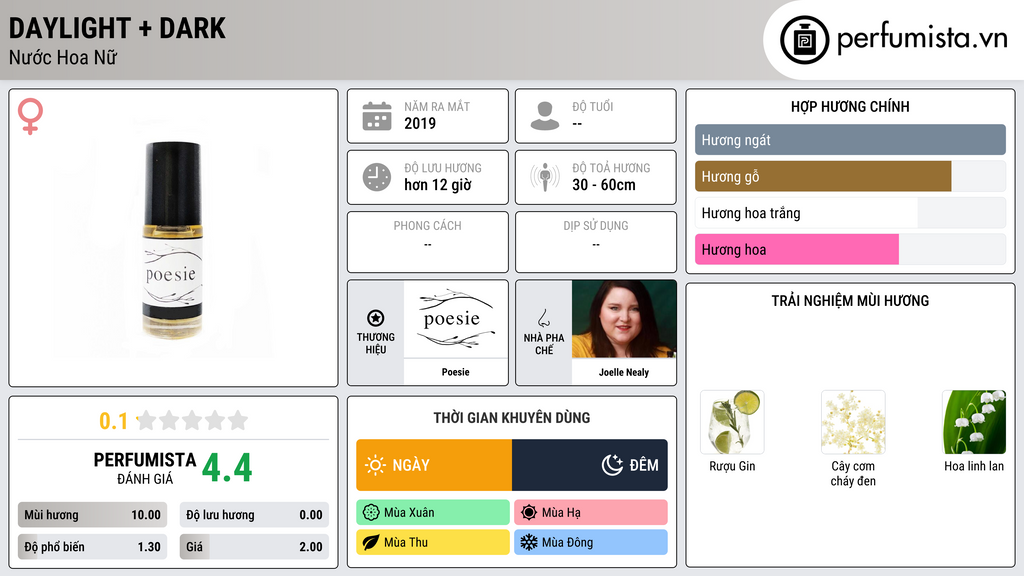Image resolution: width=1024 pixels, height=576 pixels.
Task: Open the Hoa linh lan note image
Action: pyautogui.click(x=974, y=423)
